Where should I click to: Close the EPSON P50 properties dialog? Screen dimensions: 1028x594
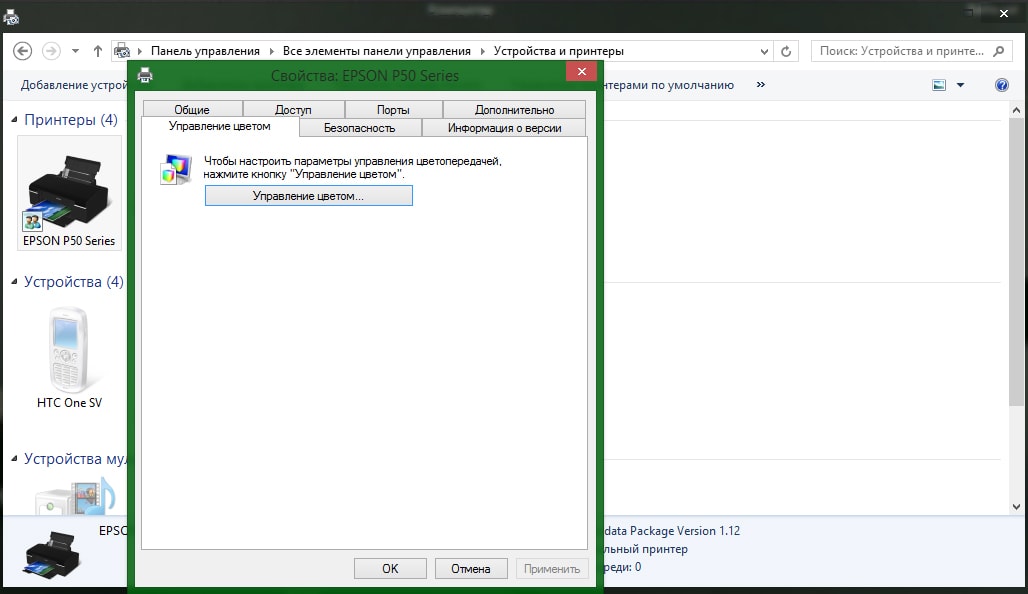pos(582,71)
